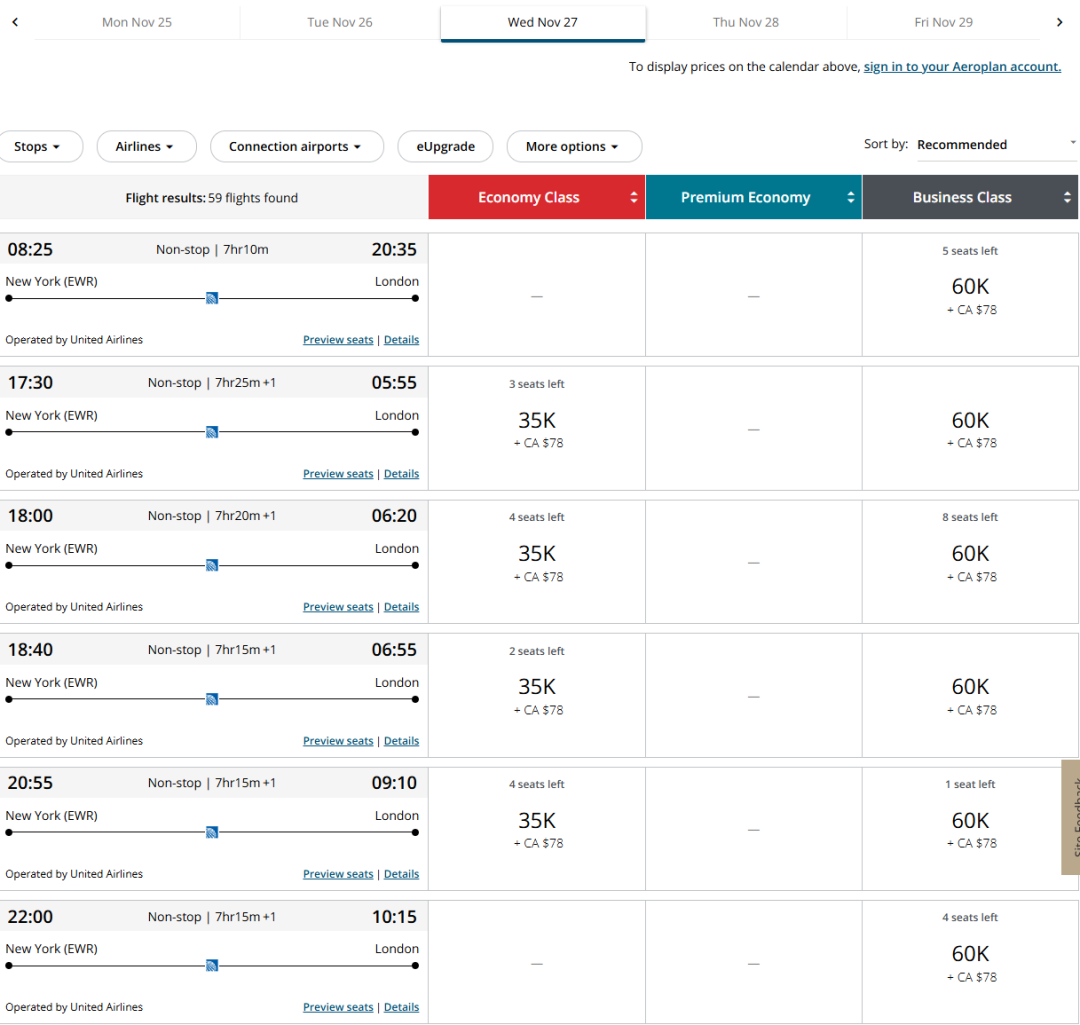Open the Stops filter dropdown
This screenshot has width=1080, height=1025.
37,146
